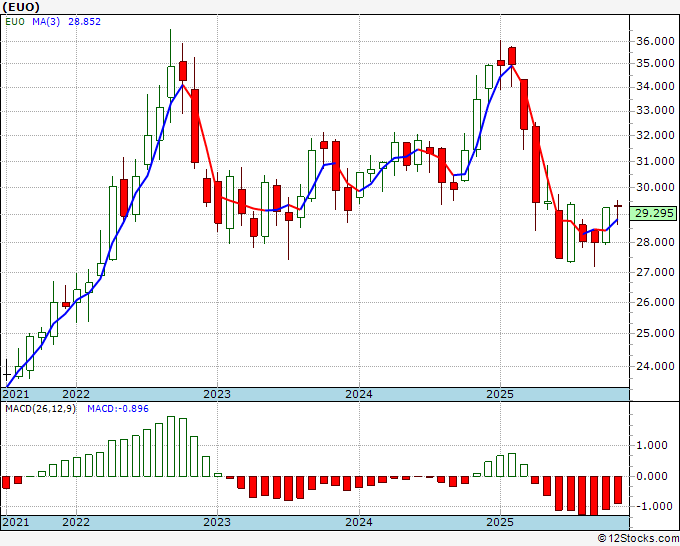
Task: Click the 31.000 price axis label
Action: point(655,161)
